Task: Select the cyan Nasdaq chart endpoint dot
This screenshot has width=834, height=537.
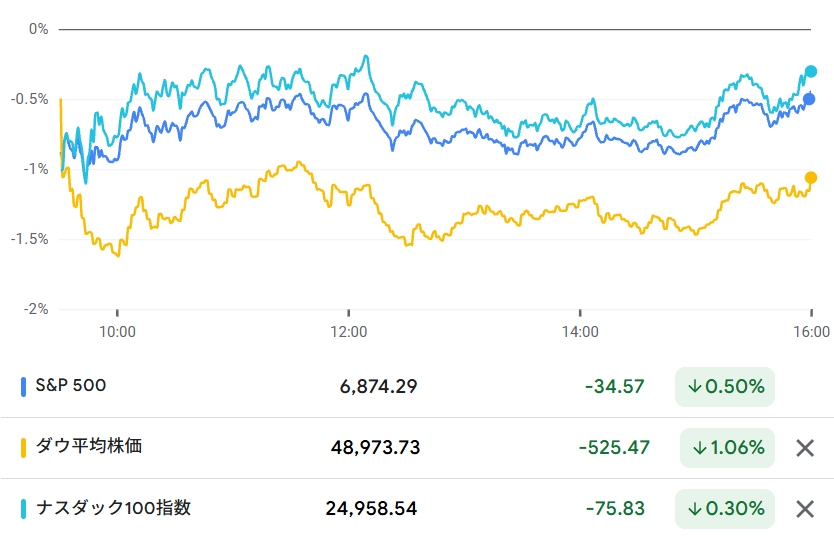Action: point(811,72)
